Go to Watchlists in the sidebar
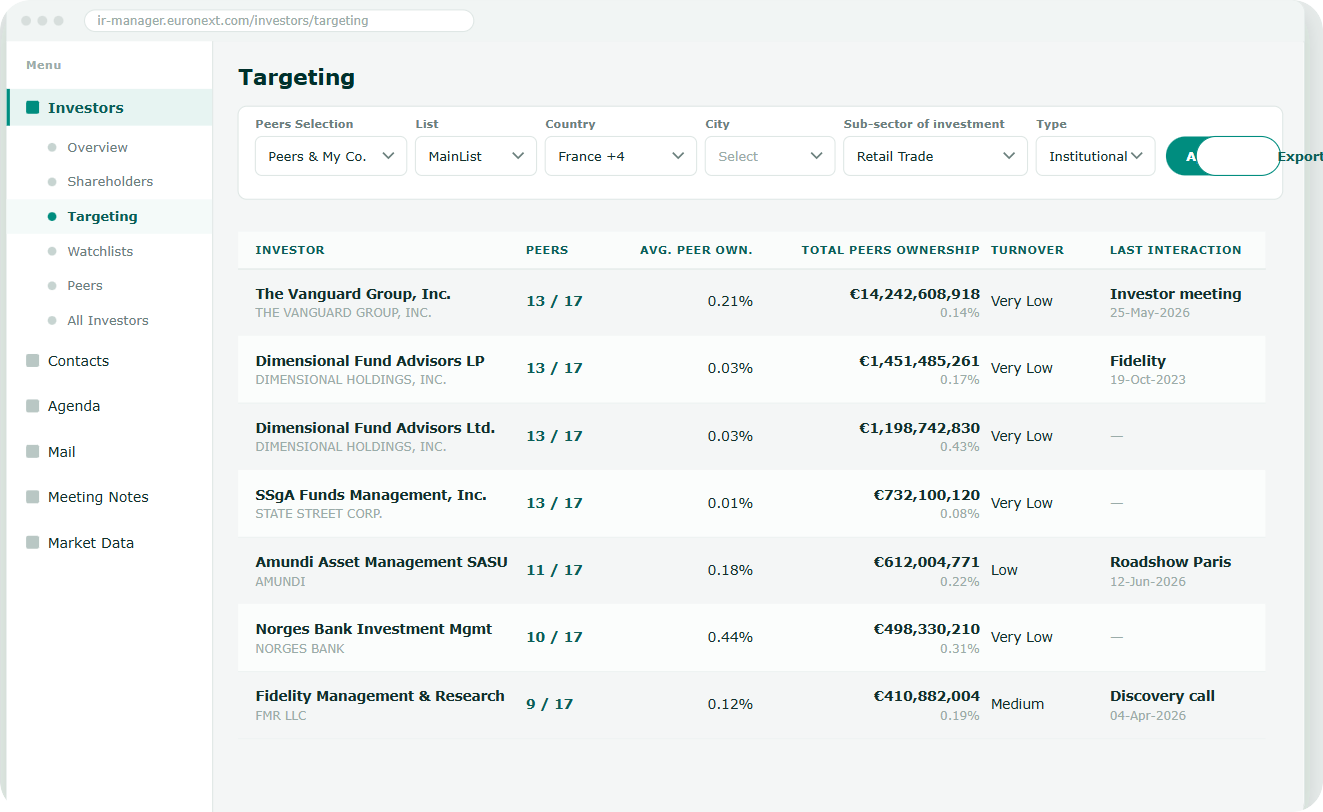The width and height of the screenshot is (1323, 812). point(100,251)
